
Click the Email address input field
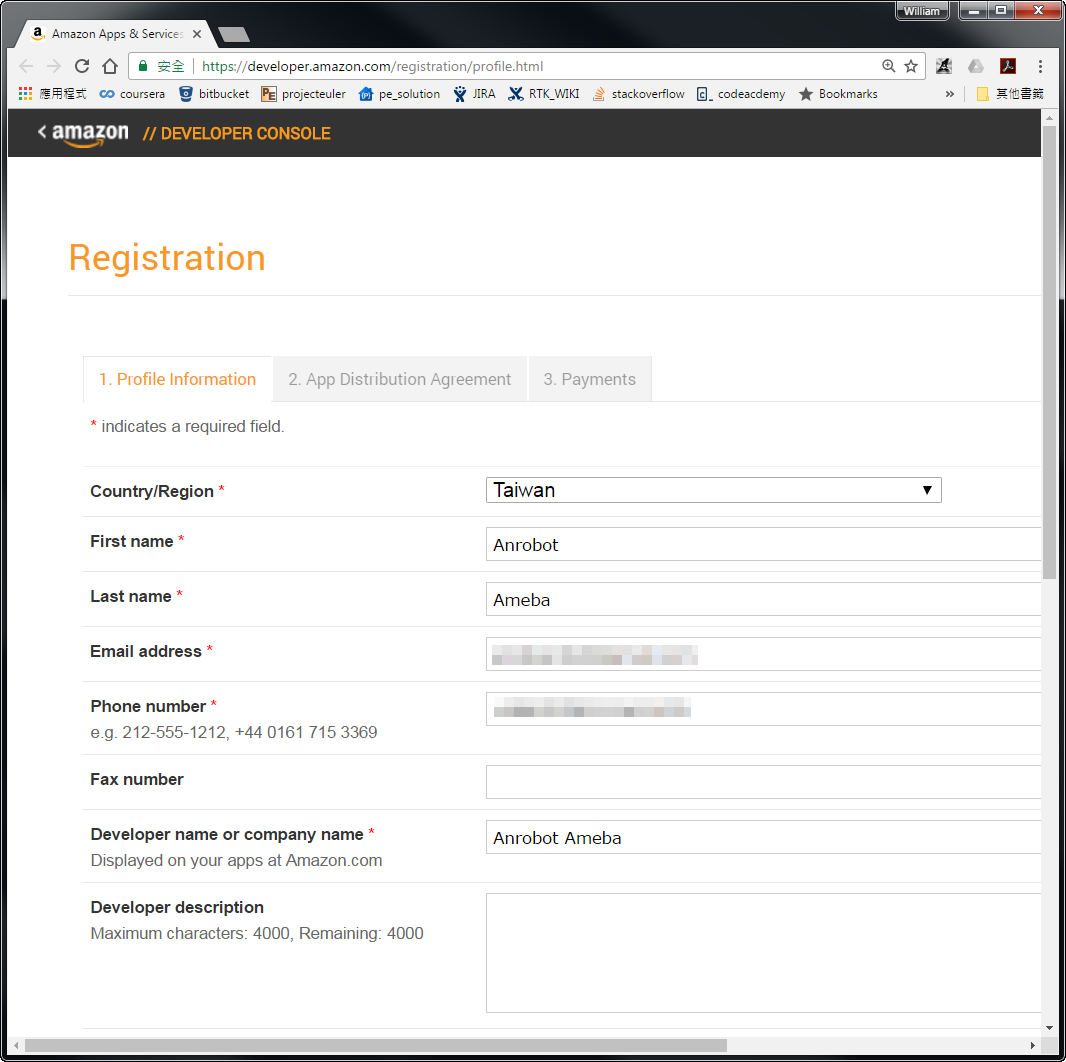(x=763, y=654)
